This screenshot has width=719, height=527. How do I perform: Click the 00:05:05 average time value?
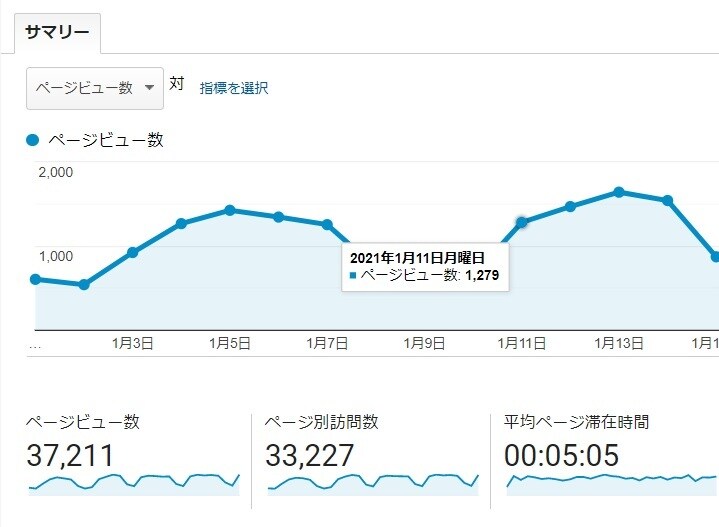(562, 455)
